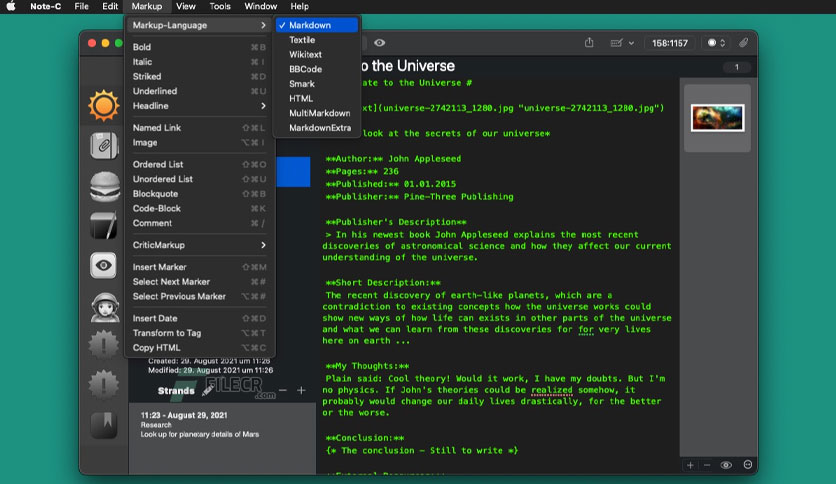Click the paperclip icon in the top toolbar
This screenshot has width=836, height=484.
(x=743, y=43)
